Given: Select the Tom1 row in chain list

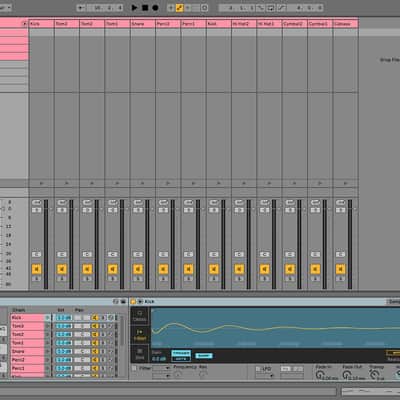Looking at the screenshot, I should point(27,343).
